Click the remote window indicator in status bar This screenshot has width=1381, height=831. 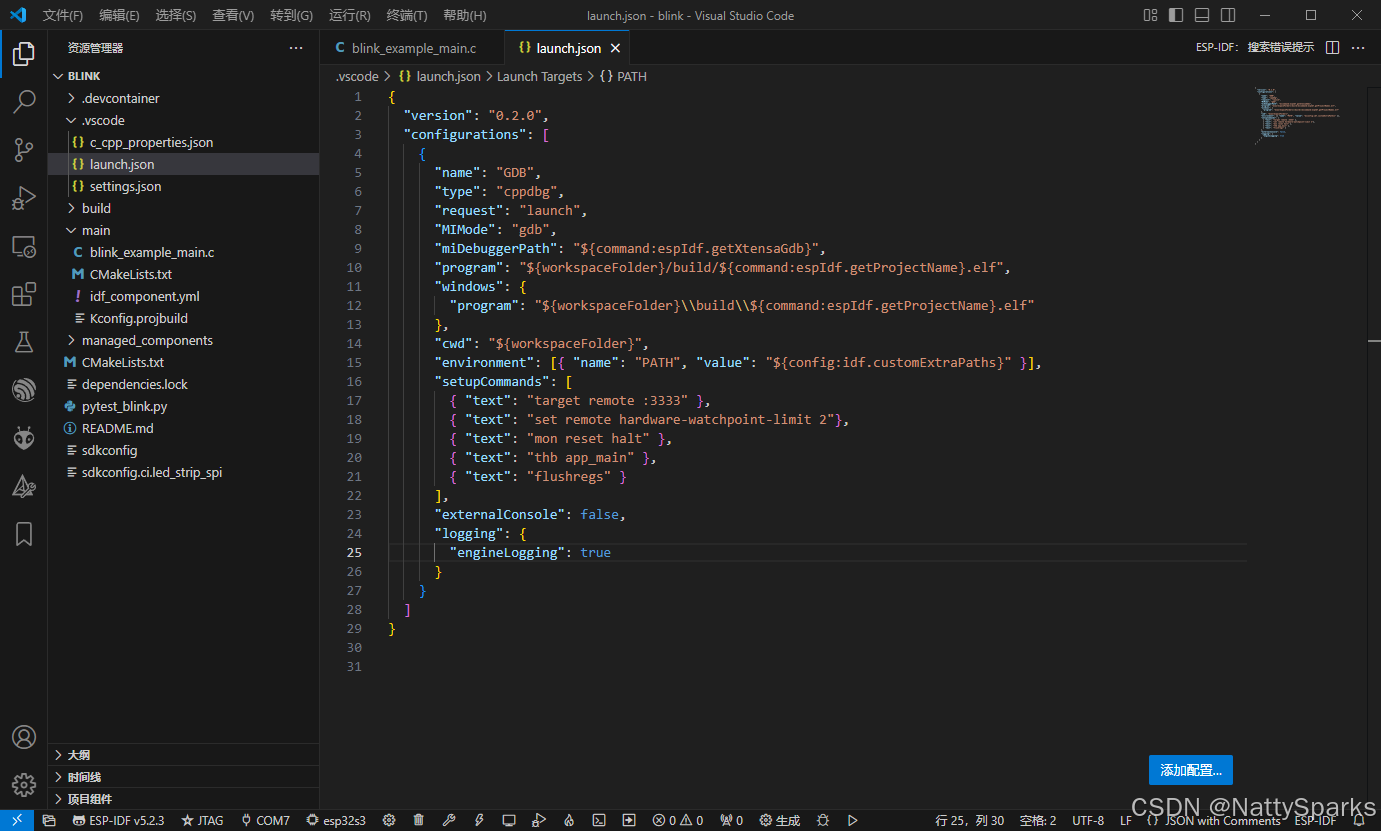point(17,820)
